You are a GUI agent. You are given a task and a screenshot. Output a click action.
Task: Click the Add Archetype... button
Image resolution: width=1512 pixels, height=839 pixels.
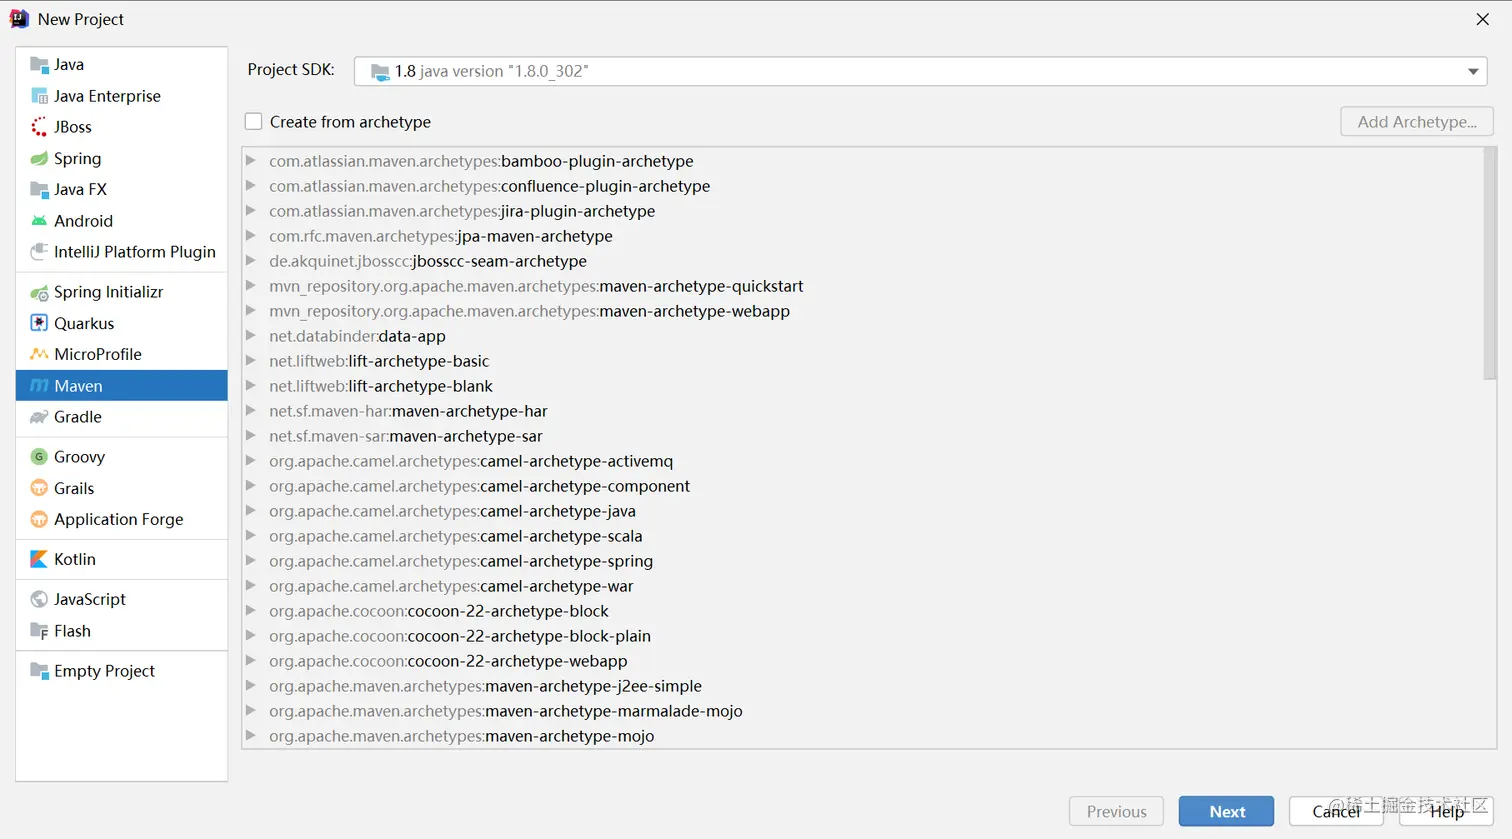point(1417,121)
